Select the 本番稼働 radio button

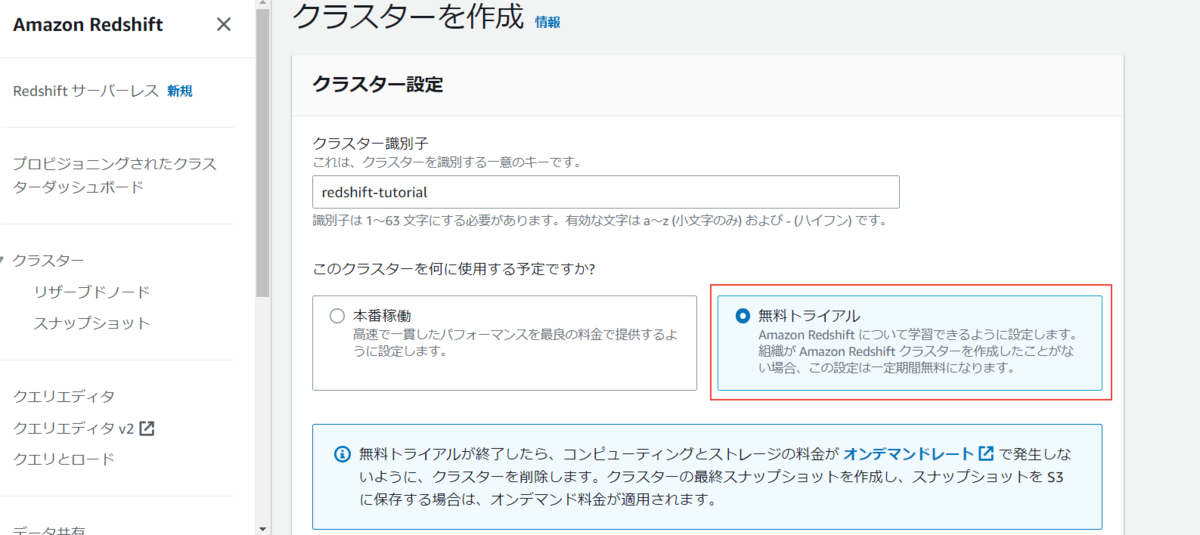(337, 316)
